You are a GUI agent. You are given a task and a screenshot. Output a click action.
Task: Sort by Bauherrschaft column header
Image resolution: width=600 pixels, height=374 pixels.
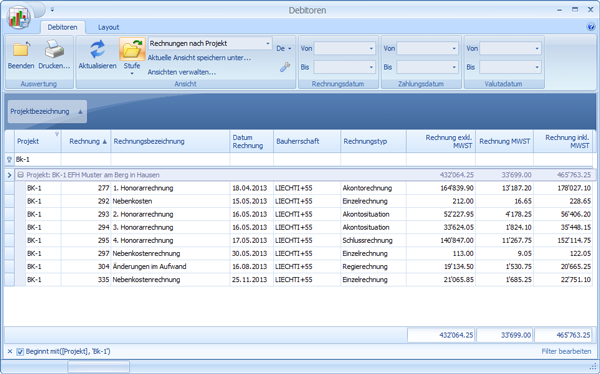coord(307,141)
